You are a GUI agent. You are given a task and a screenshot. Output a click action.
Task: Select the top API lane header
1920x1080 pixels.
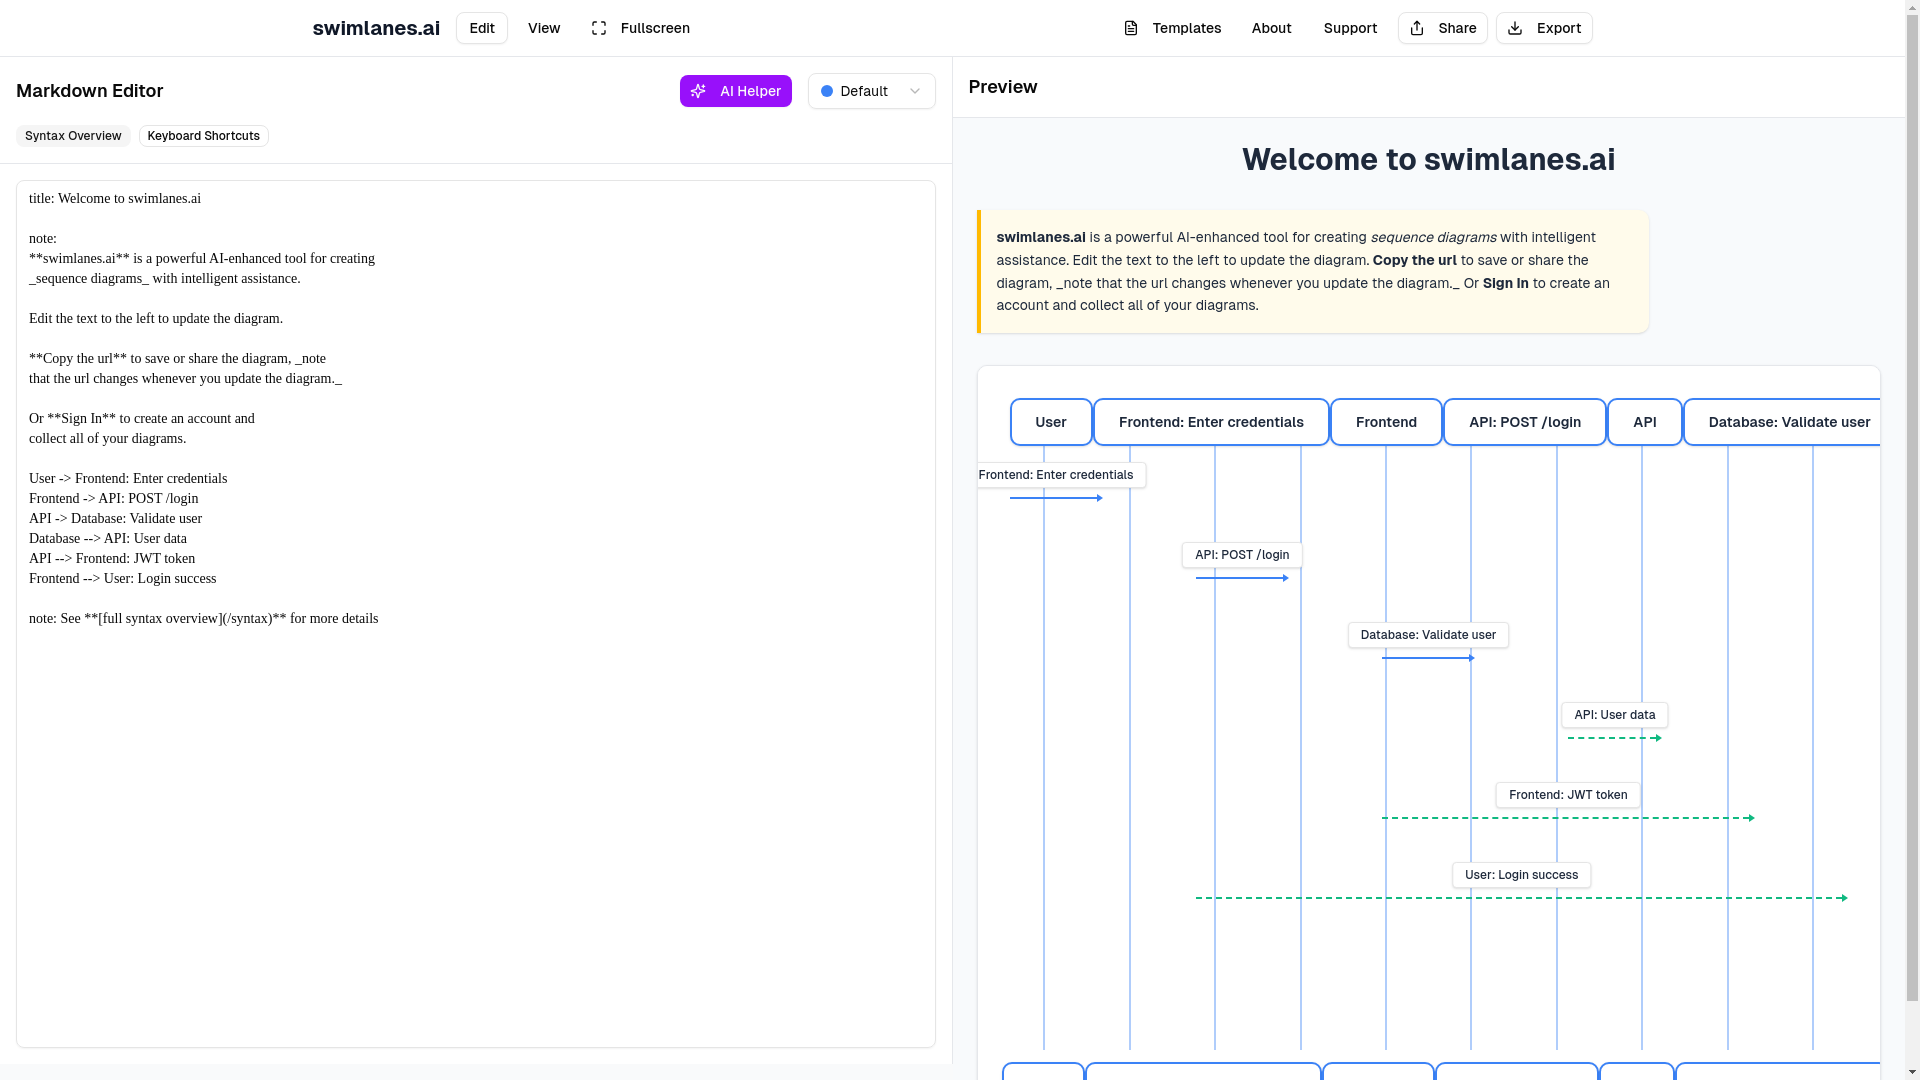pyautogui.click(x=1645, y=422)
